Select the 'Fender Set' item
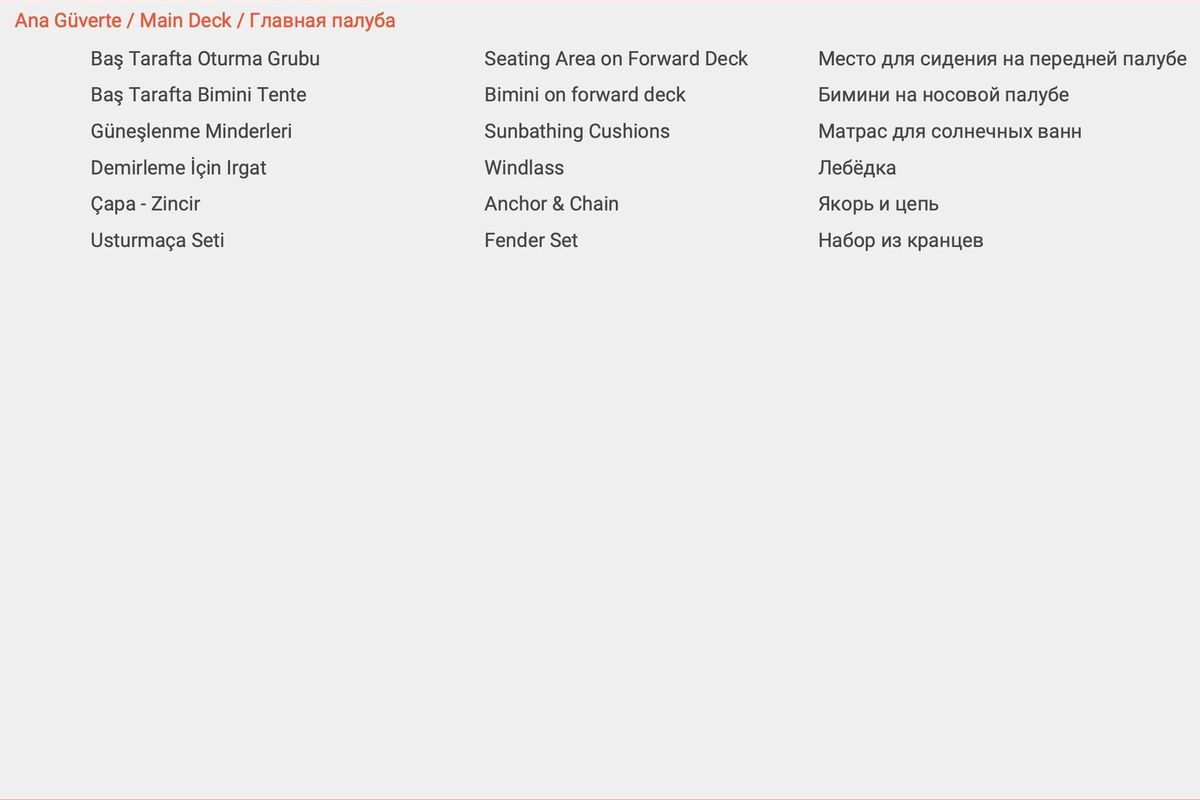The image size is (1200, 800). click(531, 241)
